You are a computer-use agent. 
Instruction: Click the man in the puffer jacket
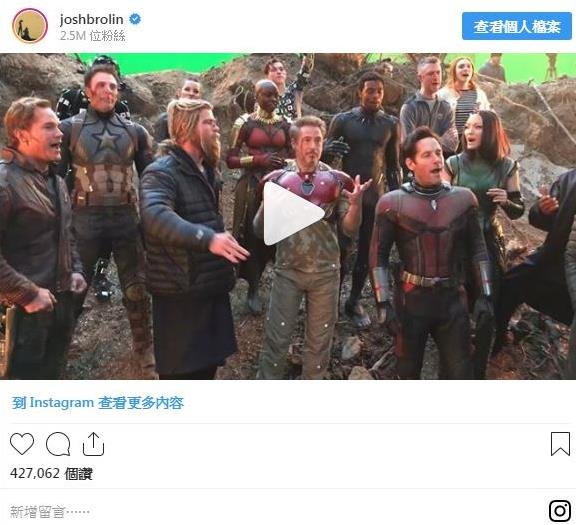pyautogui.click(x=187, y=235)
